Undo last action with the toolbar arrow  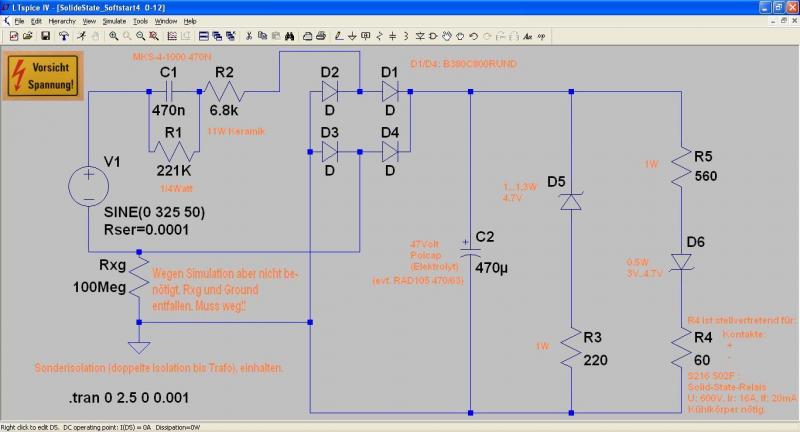click(473, 36)
